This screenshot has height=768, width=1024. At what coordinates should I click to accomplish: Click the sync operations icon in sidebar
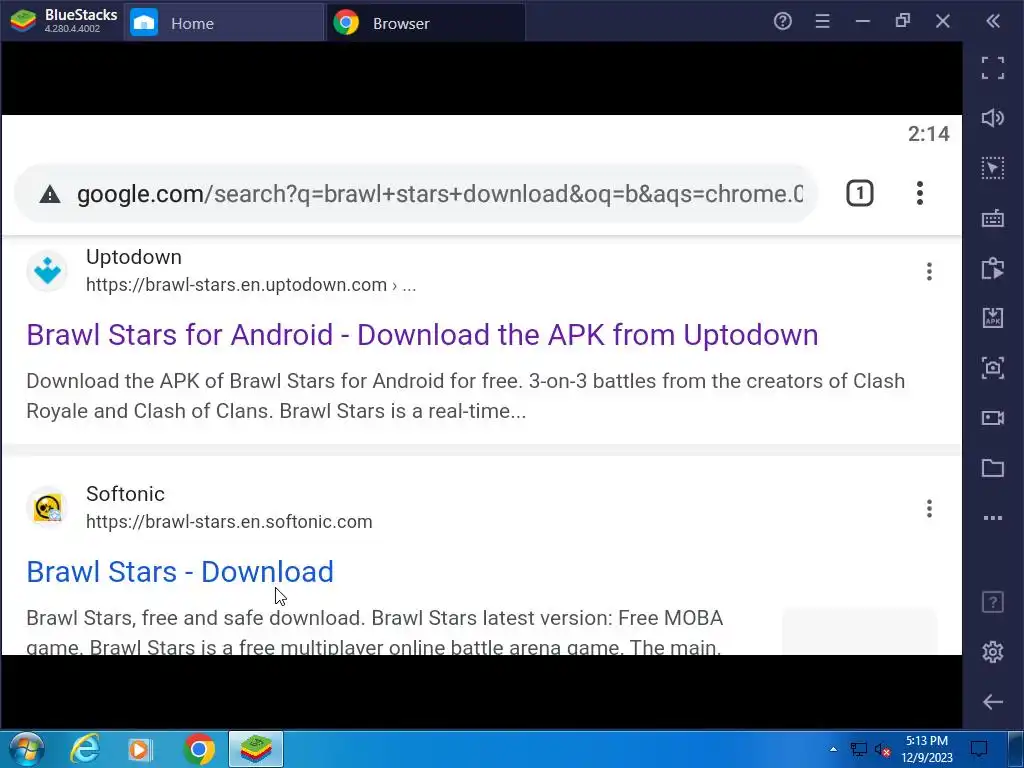click(993, 268)
